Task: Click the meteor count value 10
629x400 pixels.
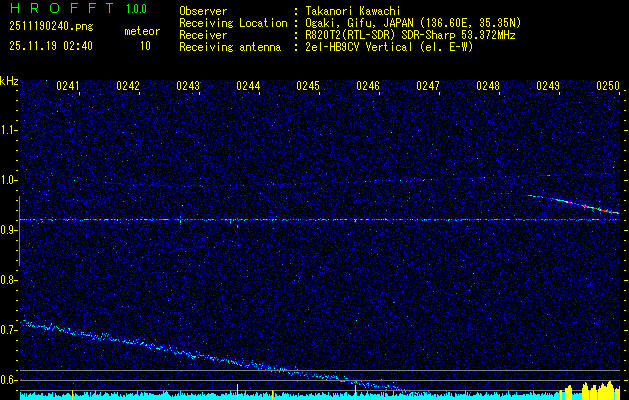Action: point(145,46)
